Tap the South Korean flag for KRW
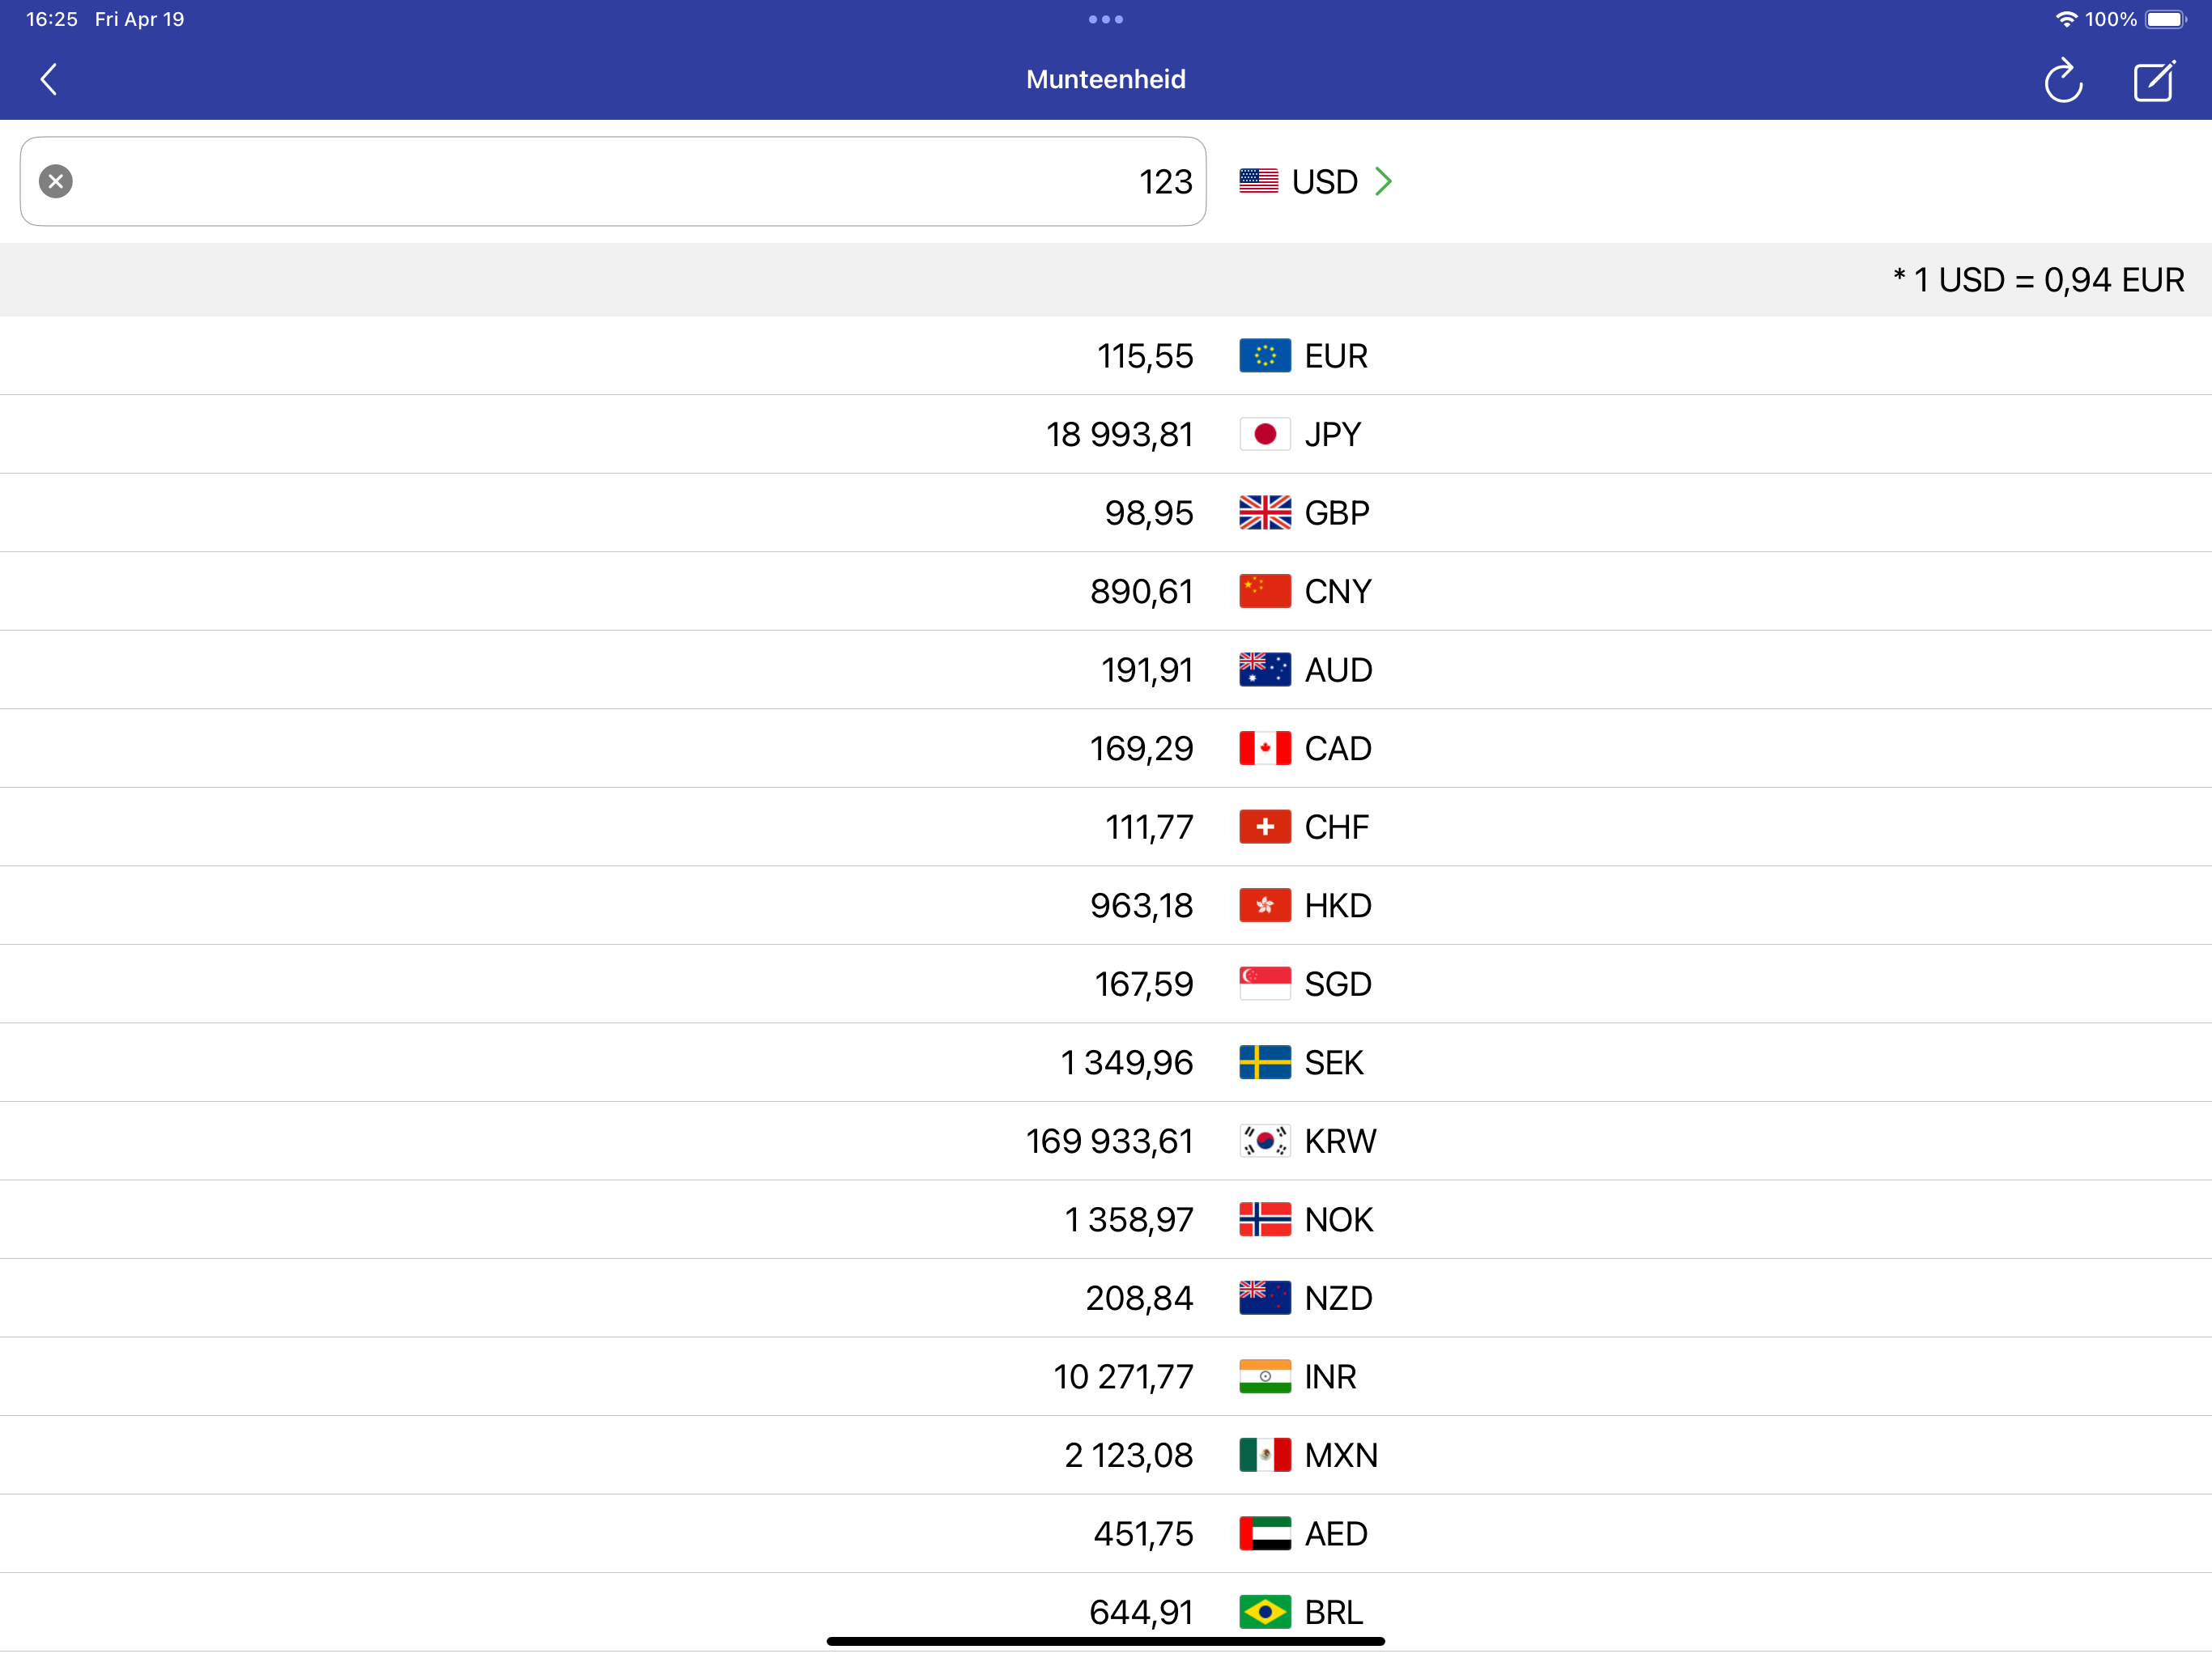 coord(1264,1141)
